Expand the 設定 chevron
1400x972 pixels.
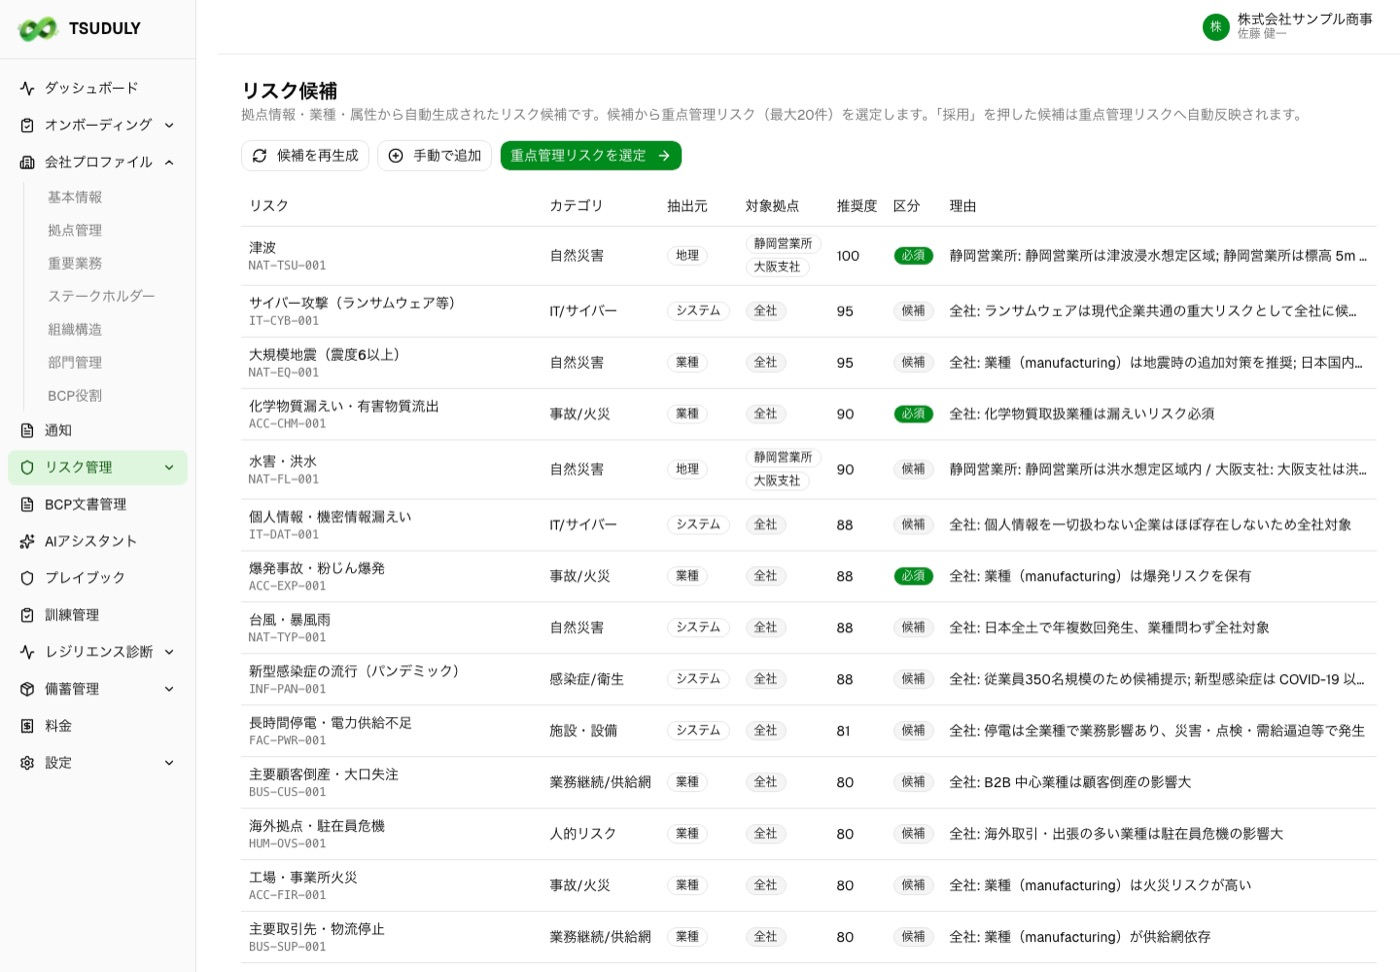[169, 763]
